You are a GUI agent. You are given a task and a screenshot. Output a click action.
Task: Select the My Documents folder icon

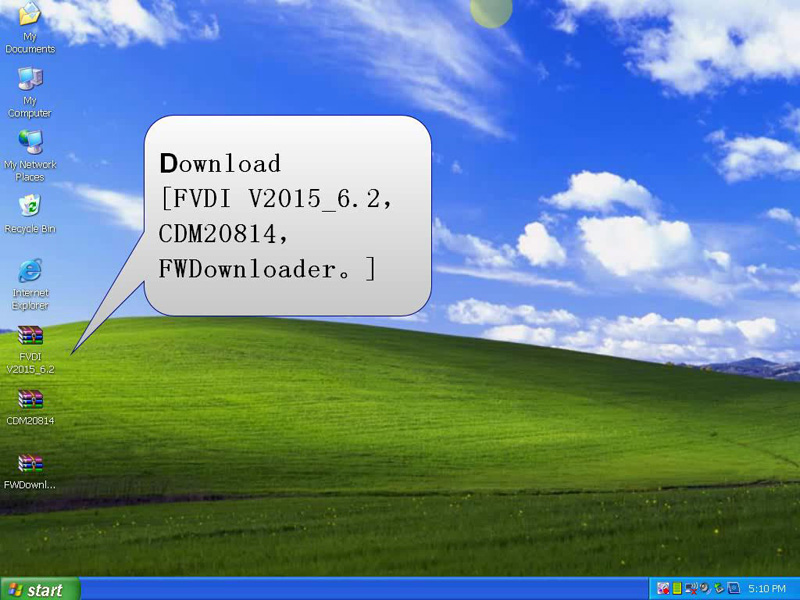pos(30,16)
